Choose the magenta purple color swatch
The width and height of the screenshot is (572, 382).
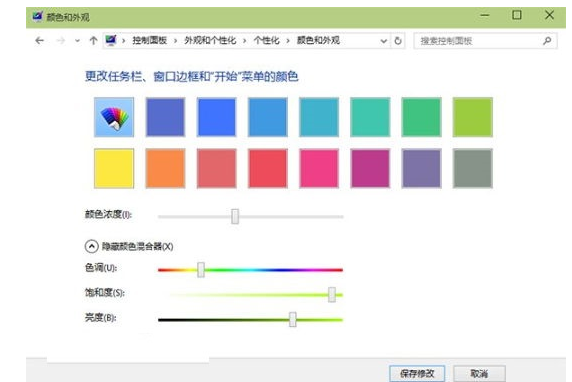click(370, 168)
